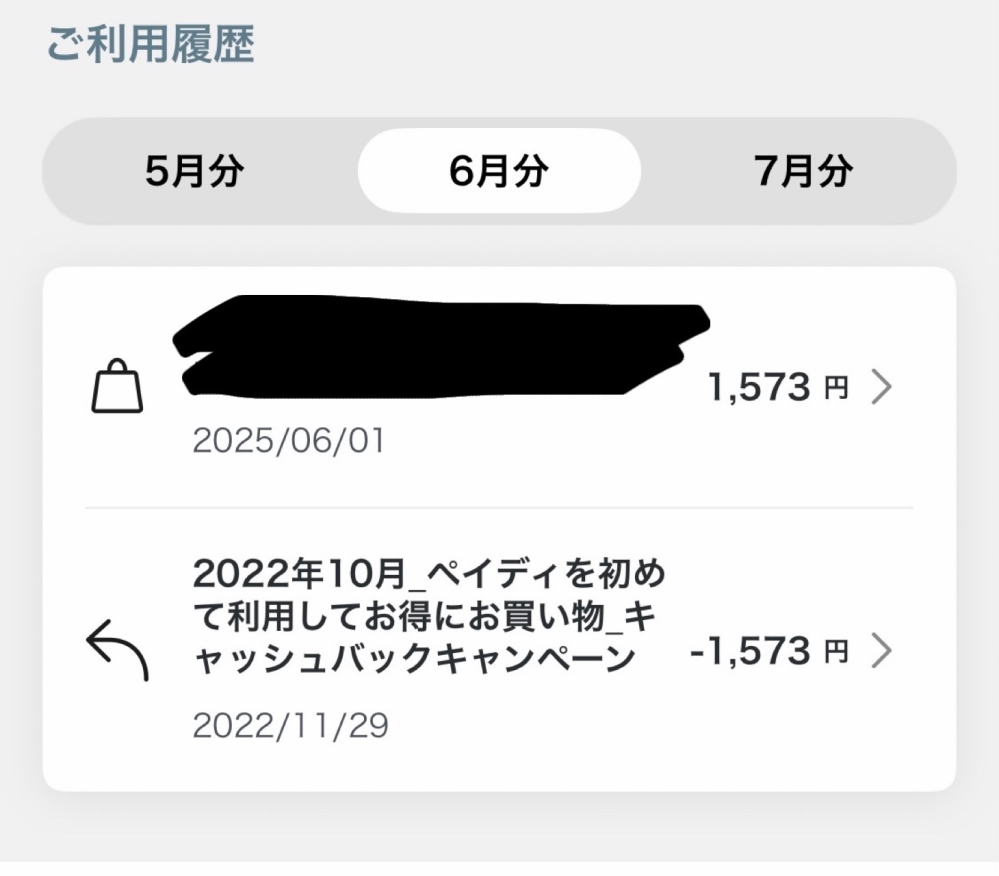This screenshot has height=876, width=999.
Task: Click the curved return arrow refund icon
Action: click(117, 649)
